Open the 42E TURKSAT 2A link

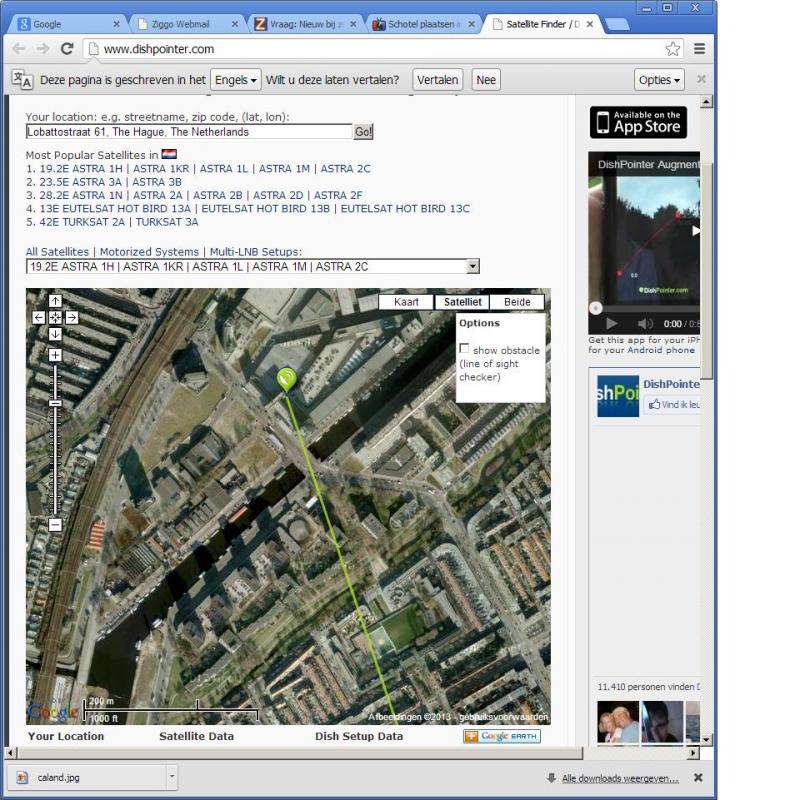click(x=82, y=221)
